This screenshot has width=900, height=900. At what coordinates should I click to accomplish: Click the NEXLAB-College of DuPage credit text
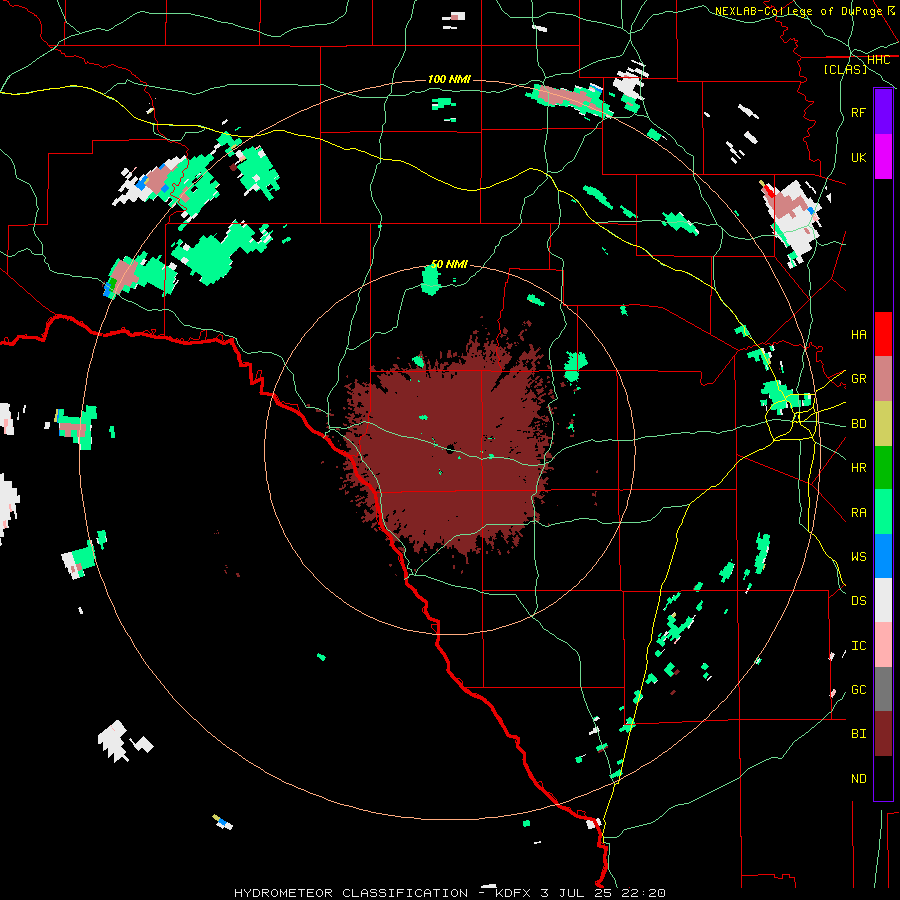799,11
